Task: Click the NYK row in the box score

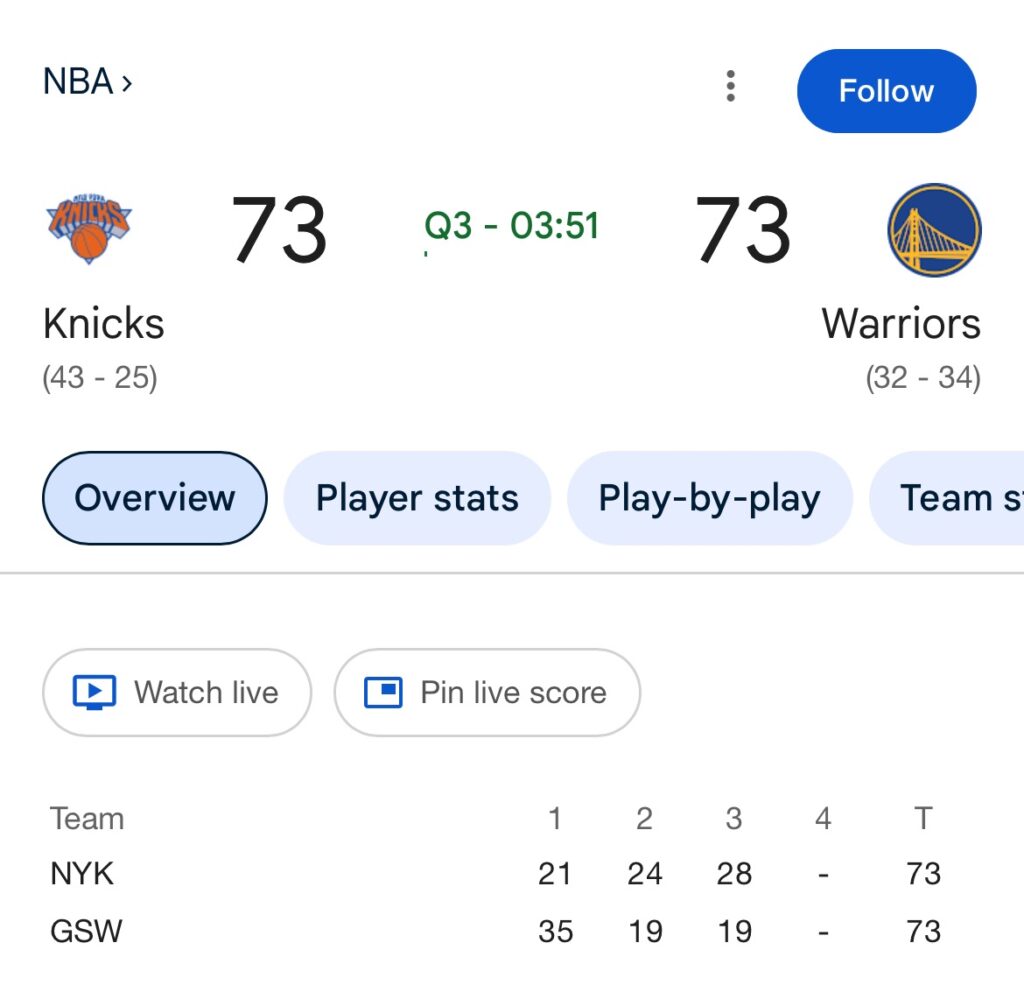Action: click(83, 874)
